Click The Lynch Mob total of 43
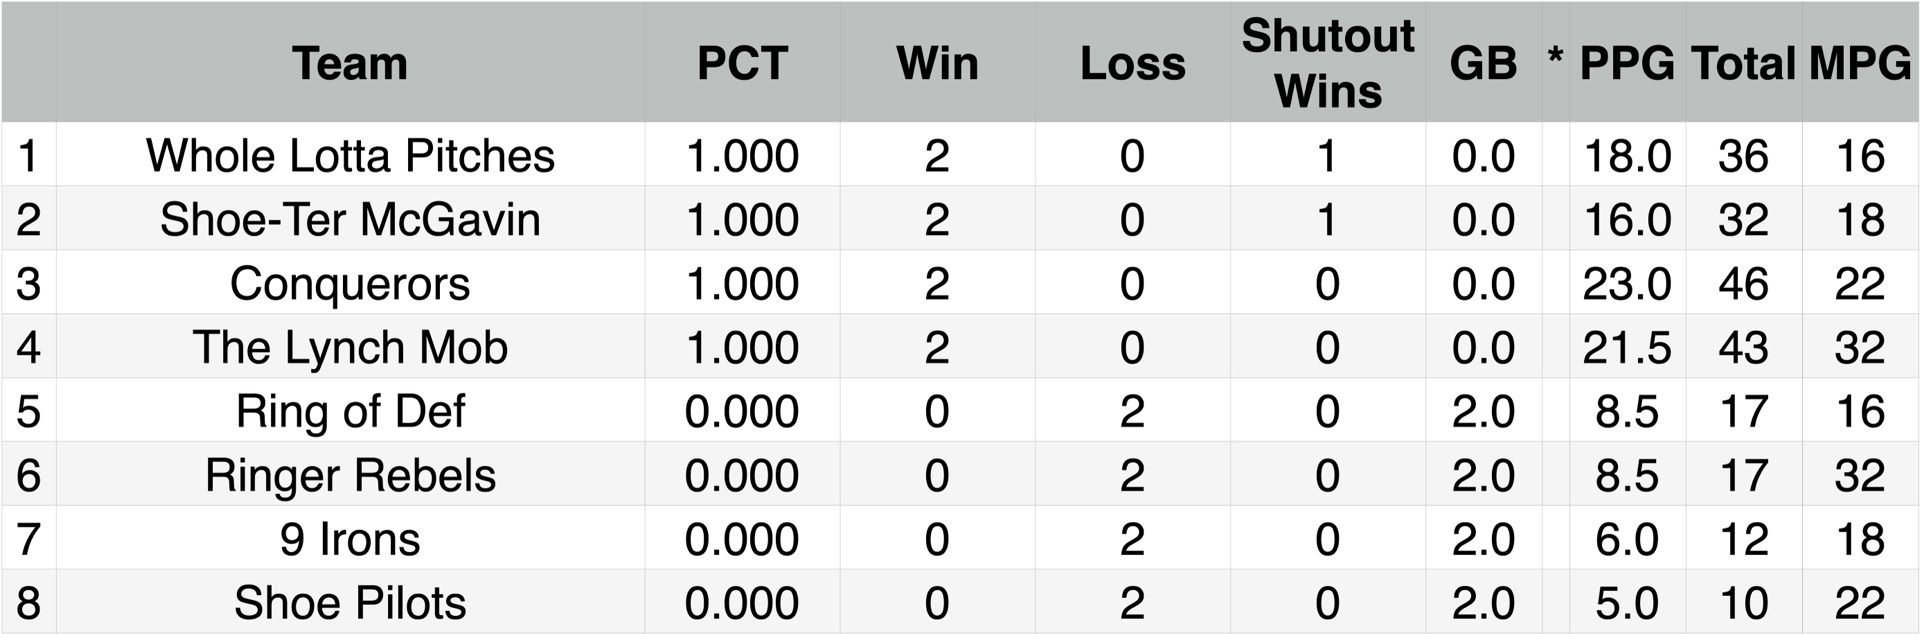This screenshot has height=634, width=1920. tap(1743, 348)
